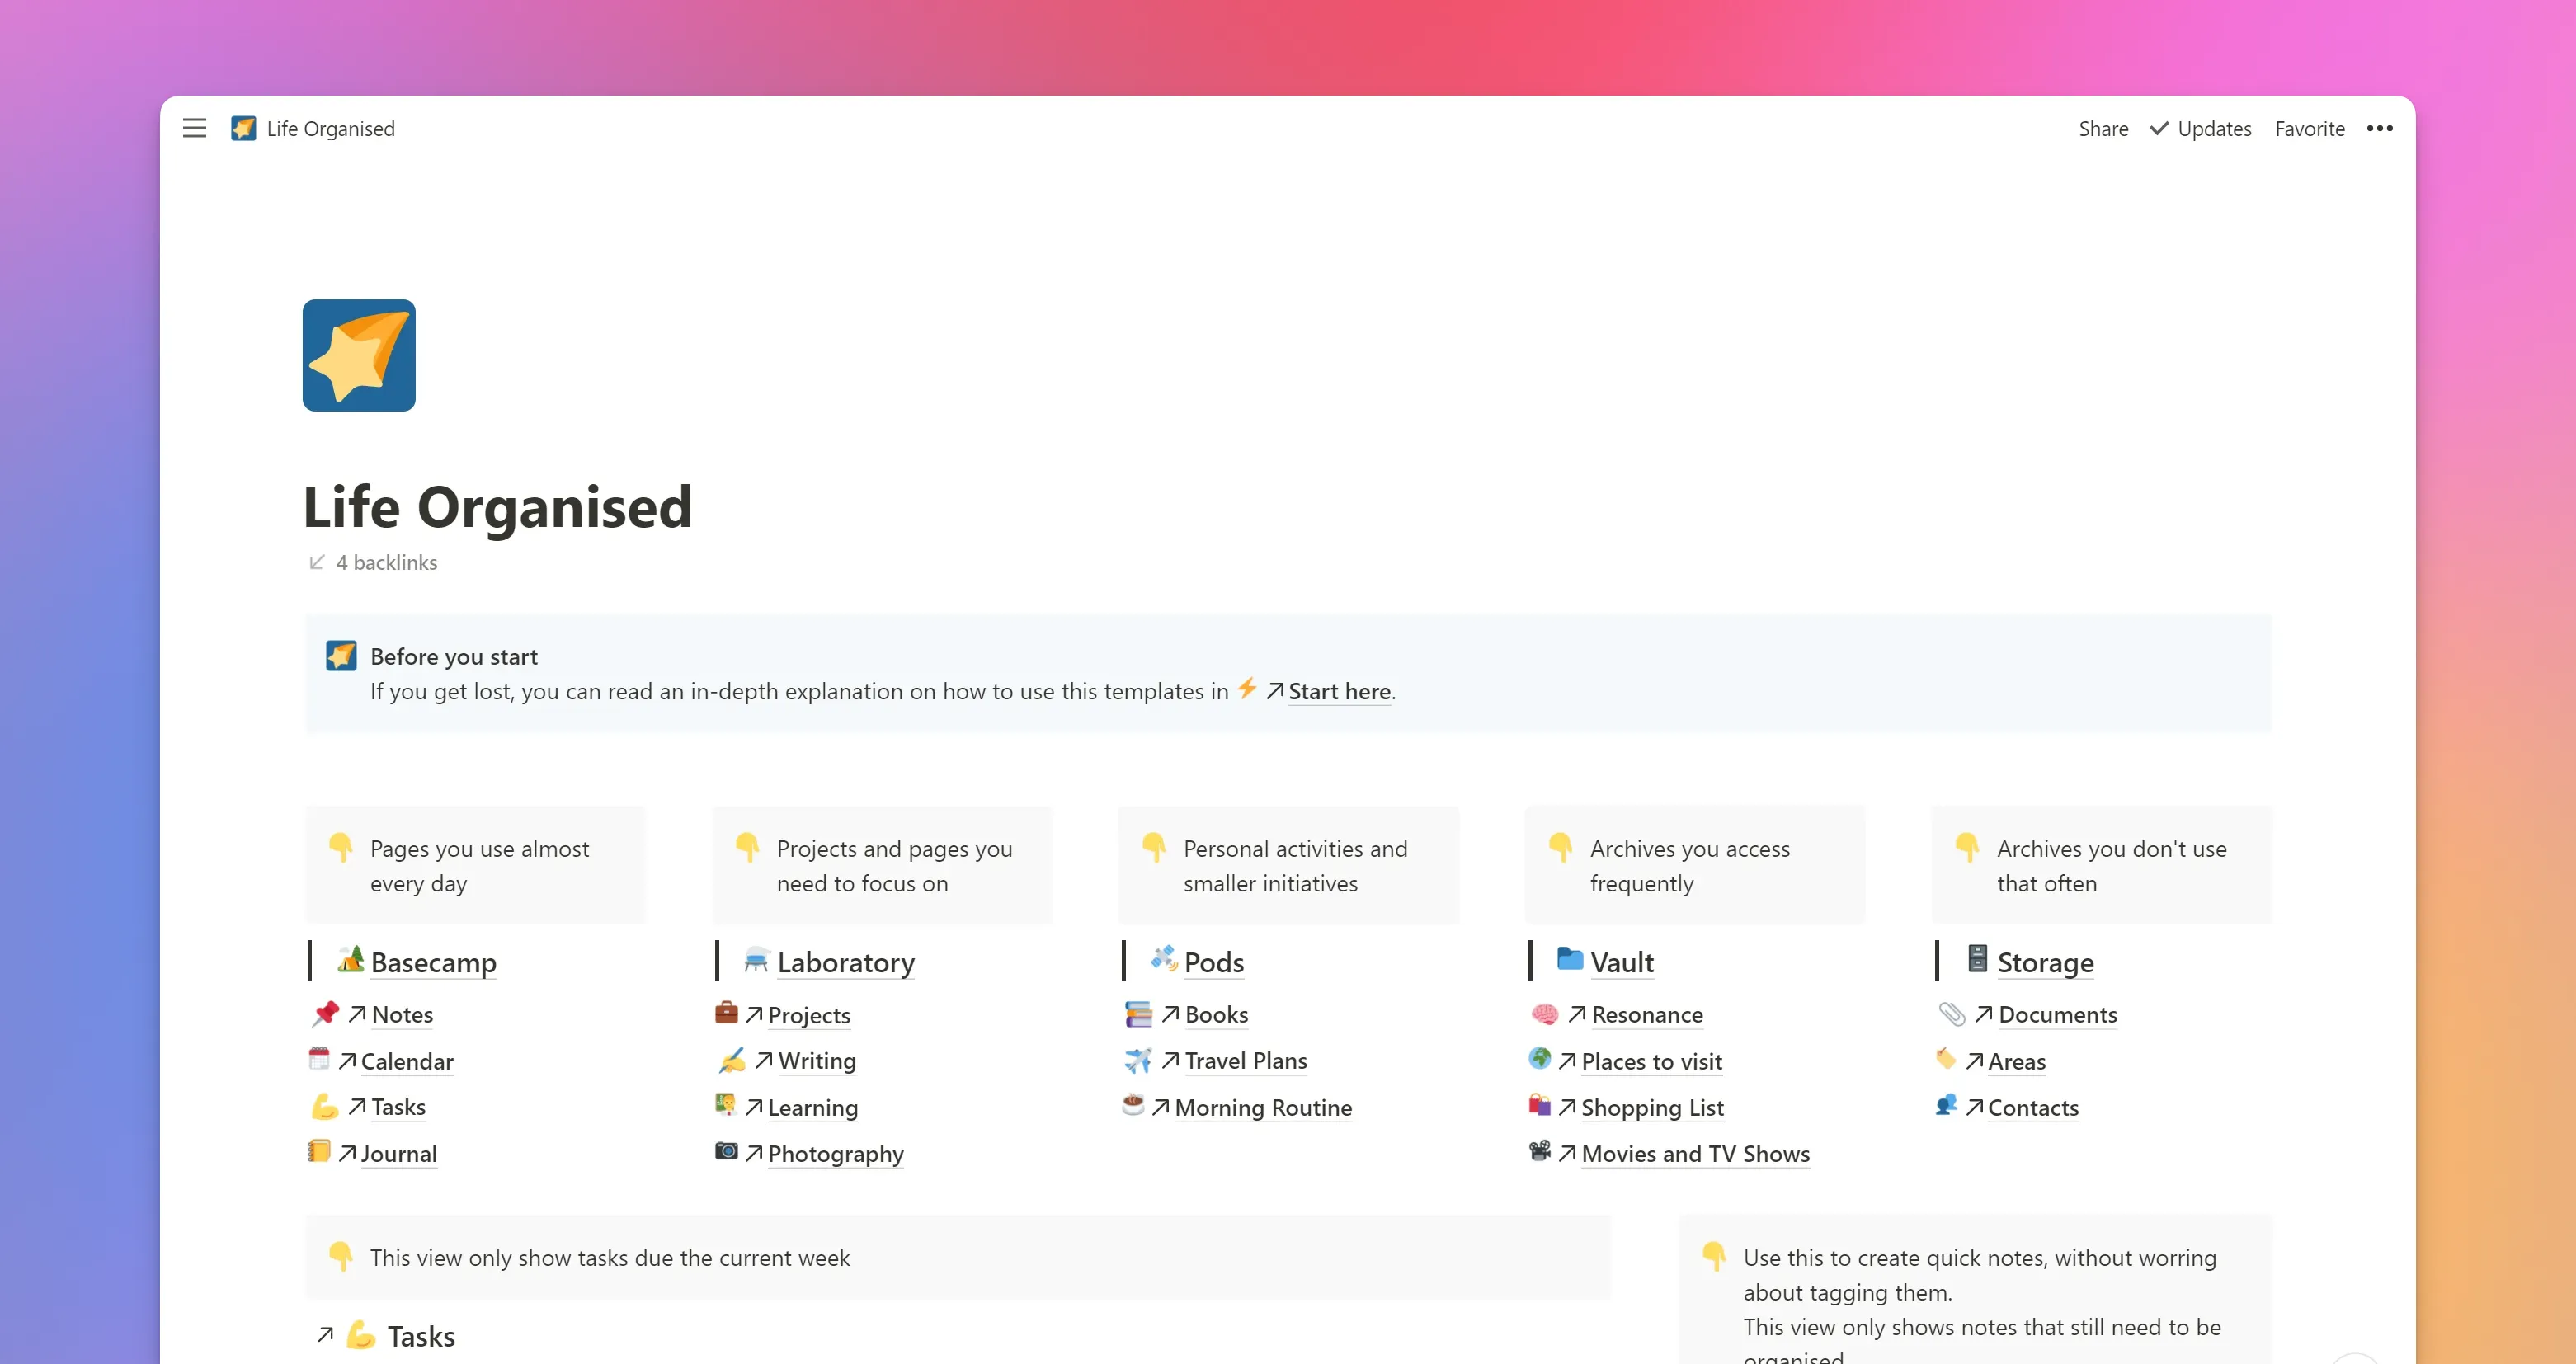Click the camera icon beside Photography
This screenshot has height=1364, width=2576.
pos(726,1151)
